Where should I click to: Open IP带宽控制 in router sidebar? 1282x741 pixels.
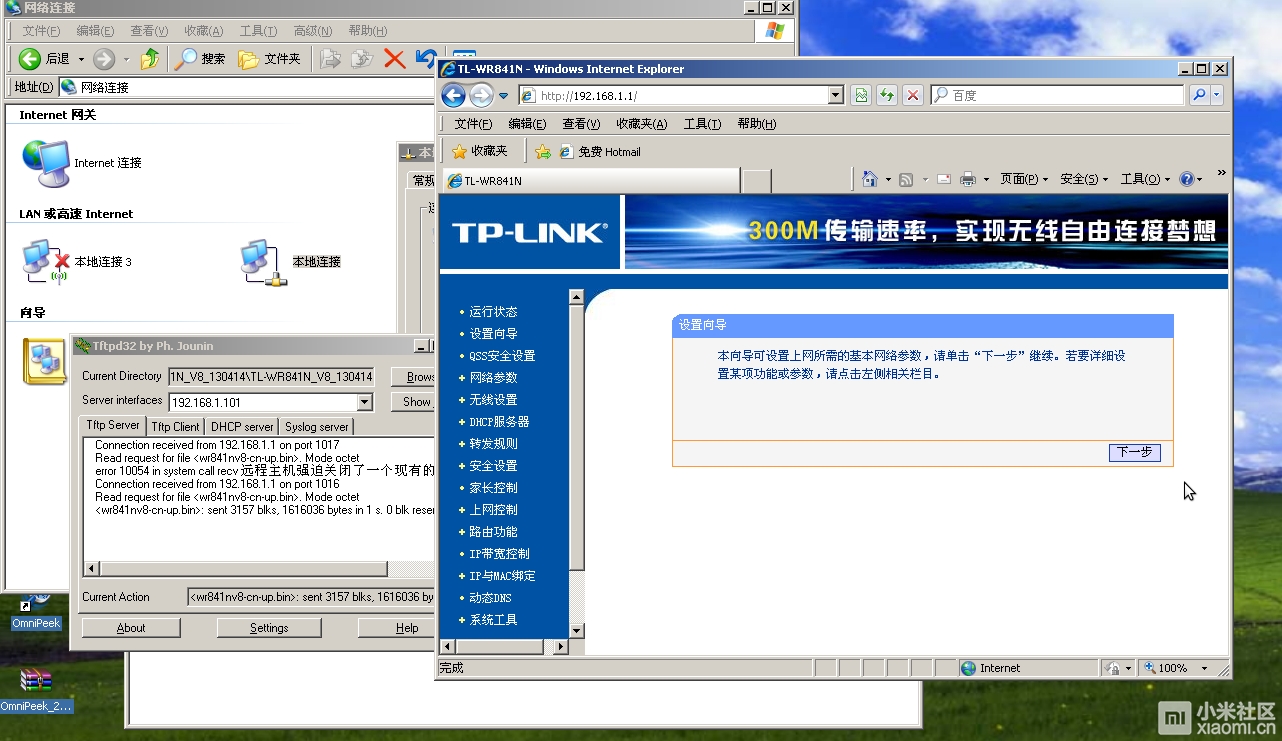click(499, 554)
